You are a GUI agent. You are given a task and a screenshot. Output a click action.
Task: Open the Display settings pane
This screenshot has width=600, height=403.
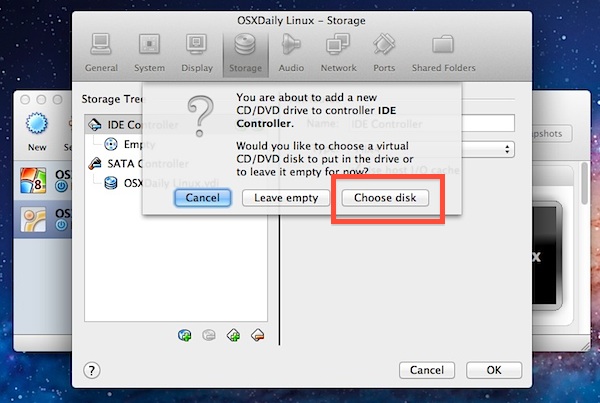(196, 52)
